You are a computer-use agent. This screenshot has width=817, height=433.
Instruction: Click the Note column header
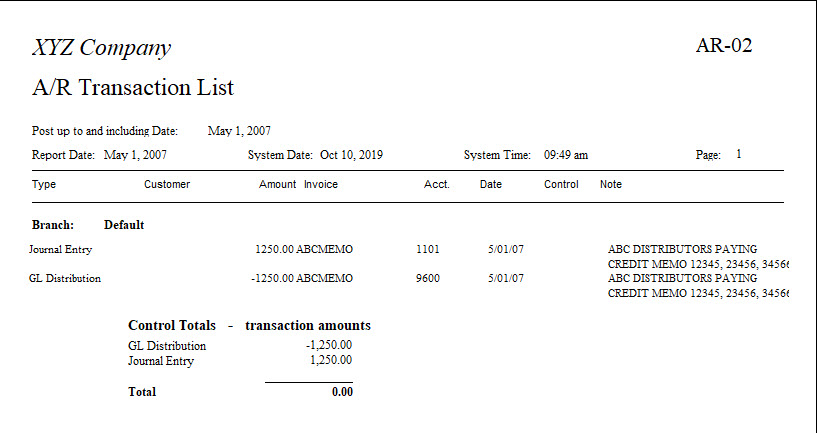611,184
